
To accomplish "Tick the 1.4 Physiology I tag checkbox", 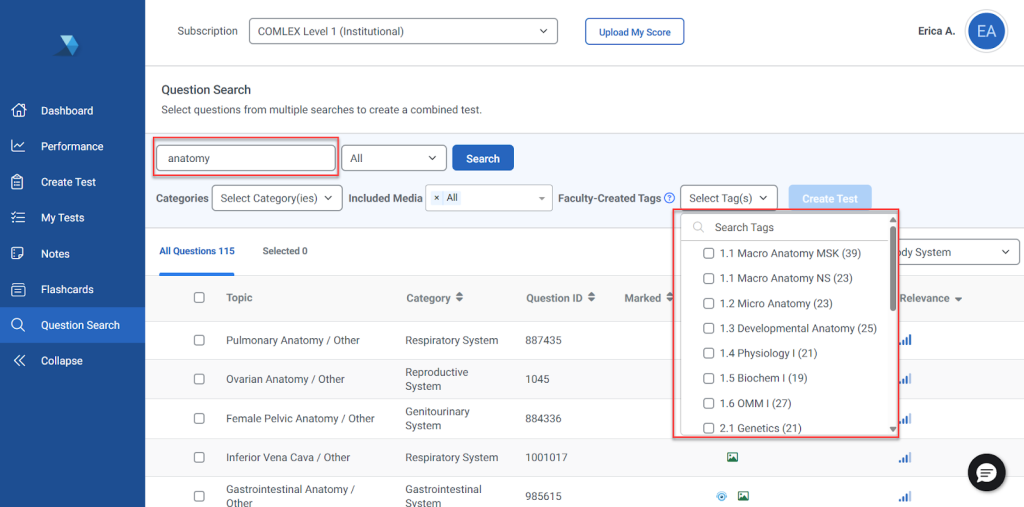I will pos(709,353).
